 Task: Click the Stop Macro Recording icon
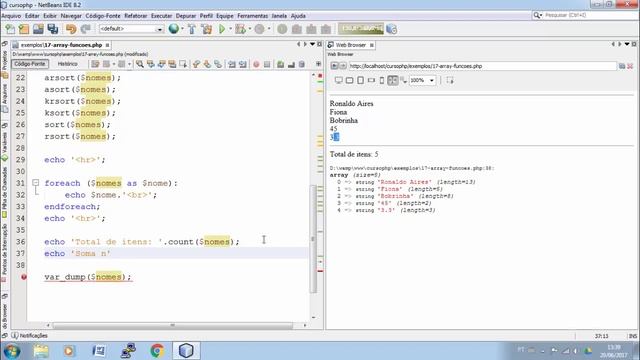[x=267, y=64]
